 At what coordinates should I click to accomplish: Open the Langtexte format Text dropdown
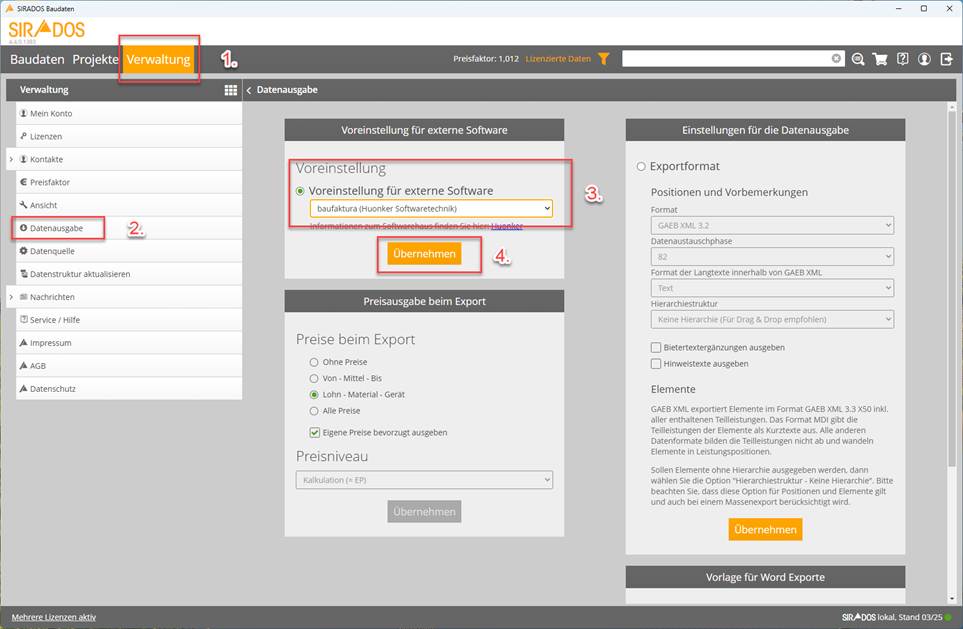pos(772,288)
